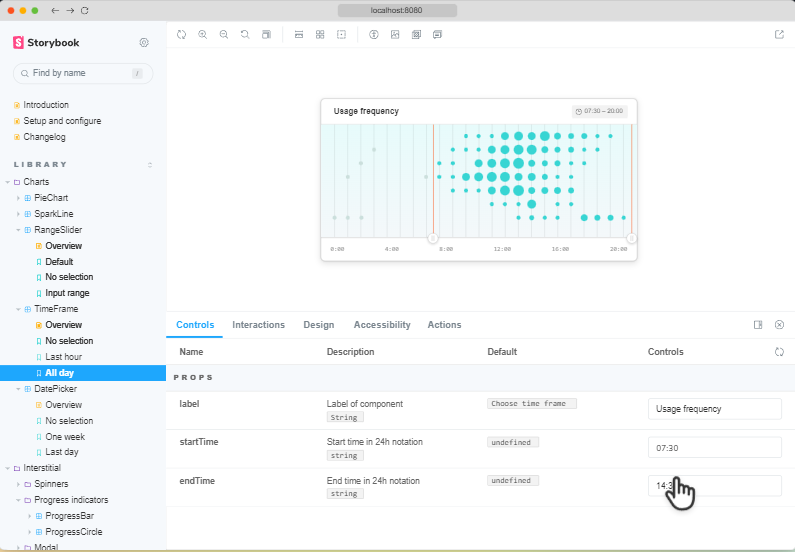Switch to the Interactions tab

[x=259, y=325]
